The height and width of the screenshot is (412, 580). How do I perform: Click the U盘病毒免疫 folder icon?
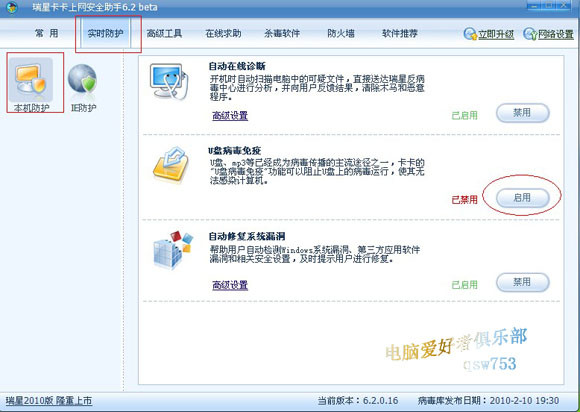(171, 165)
